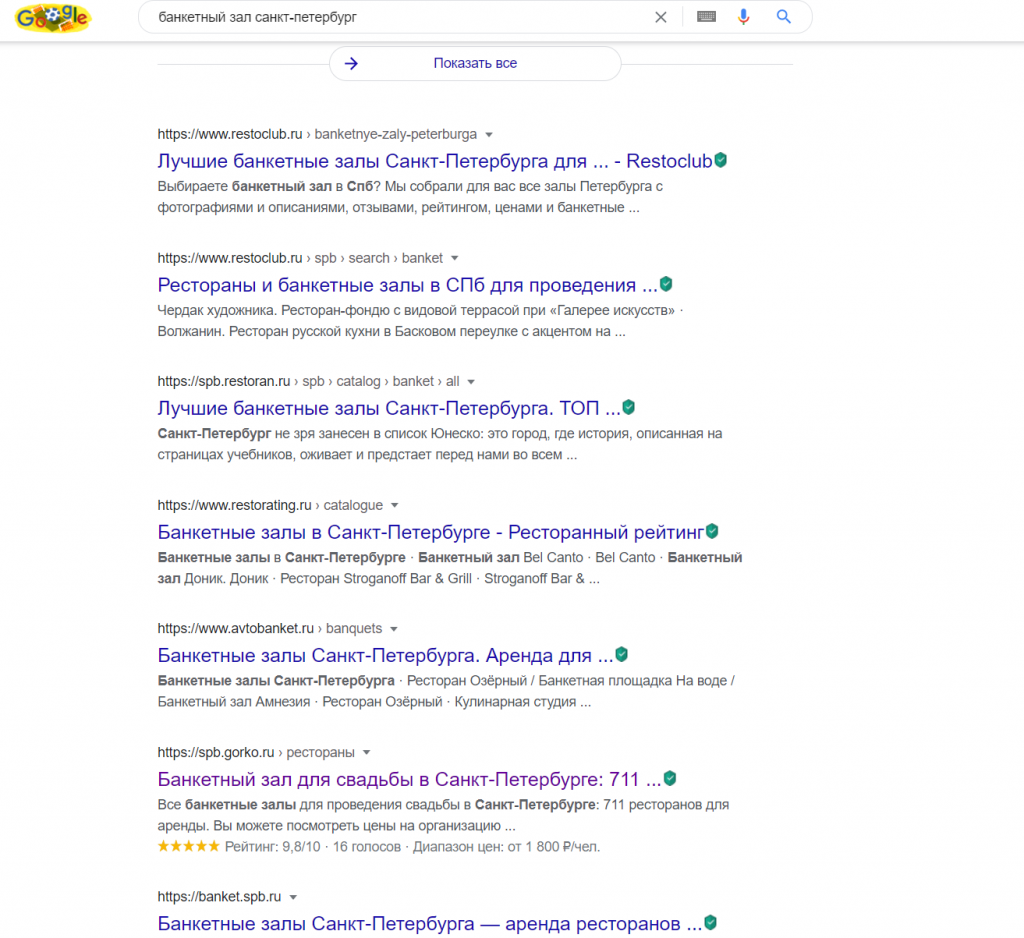Click snippet starting Выбираете банкетный зал
The image size is (1024, 938).
(410, 197)
